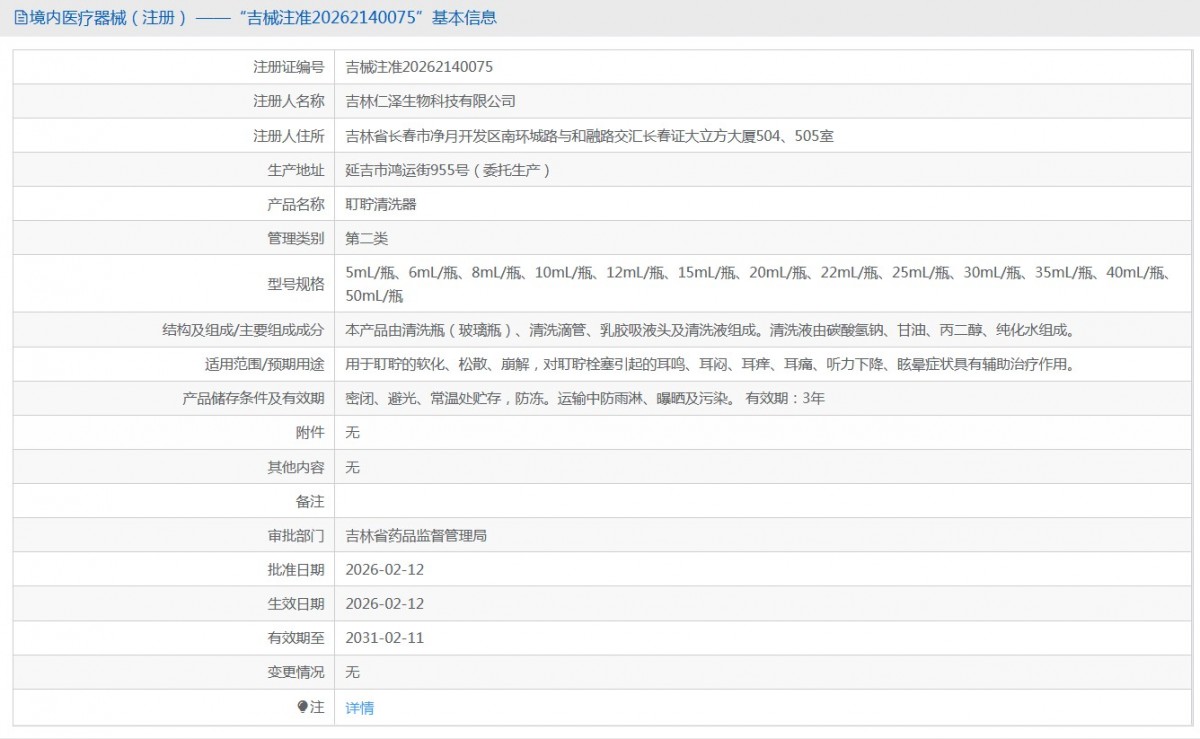
Task: Select the expiry date 2031-02-11
Action: [x=384, y=638]
